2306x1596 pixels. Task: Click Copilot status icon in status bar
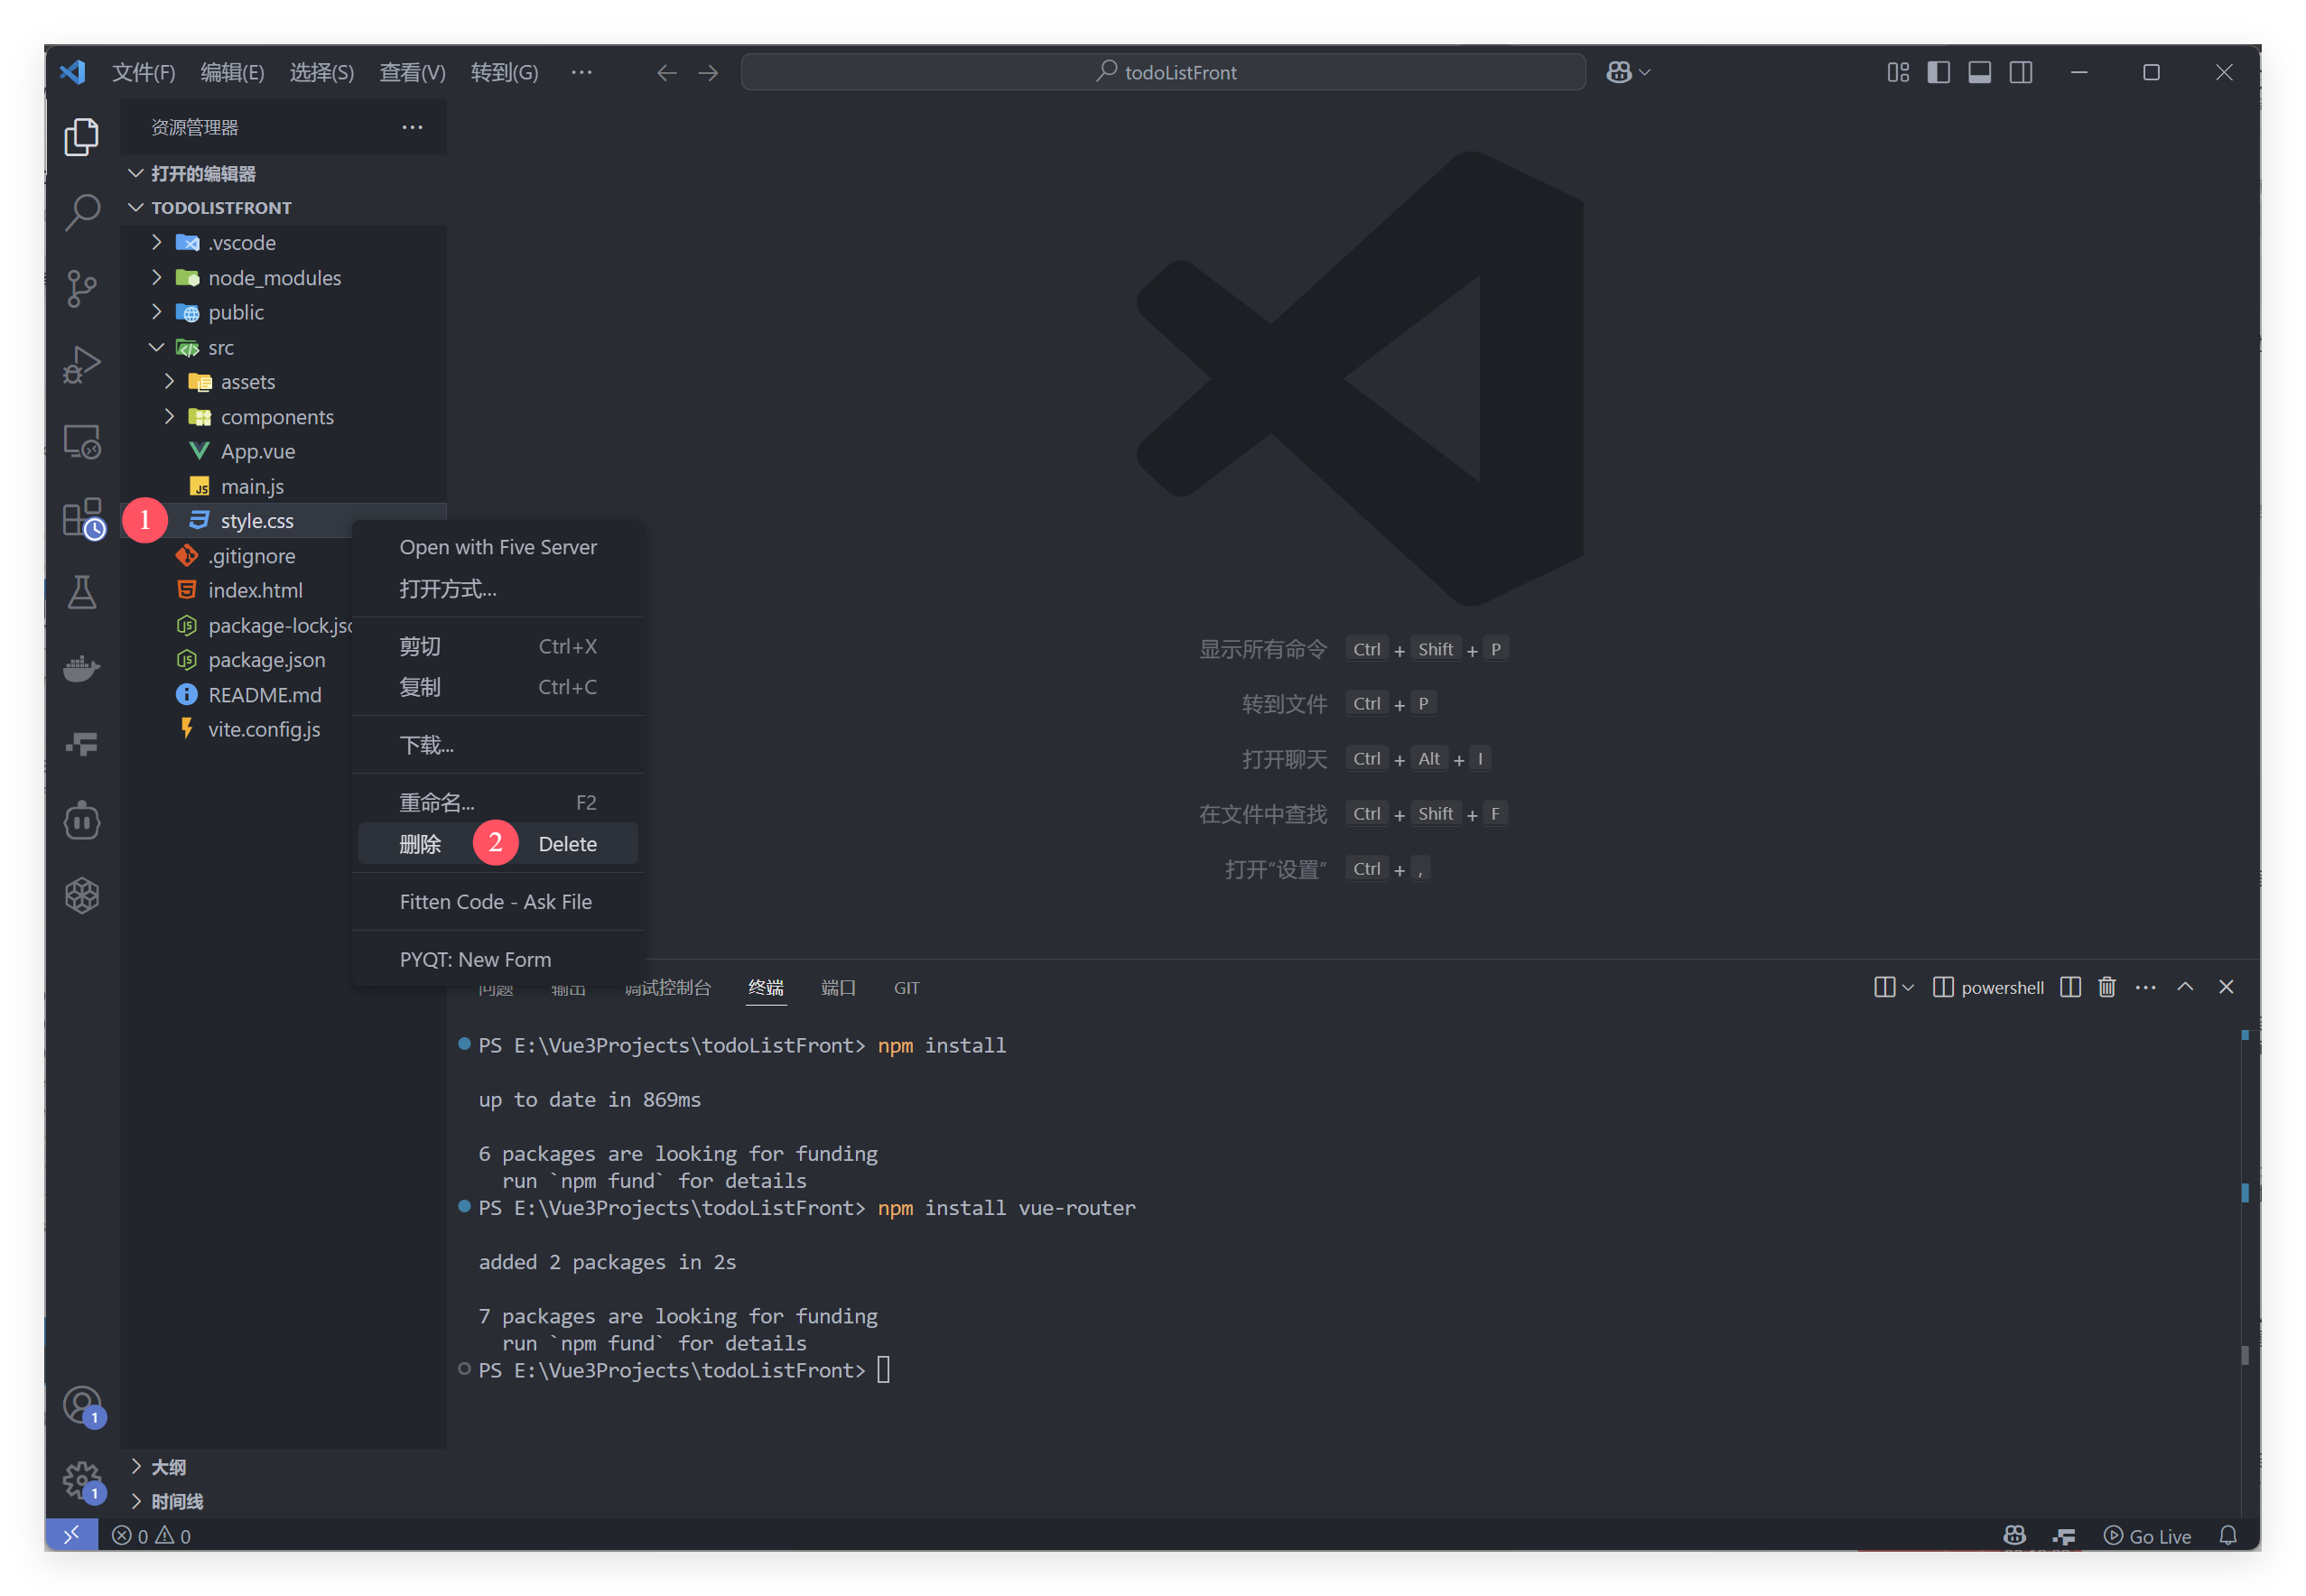[x=2014, y=1535]
